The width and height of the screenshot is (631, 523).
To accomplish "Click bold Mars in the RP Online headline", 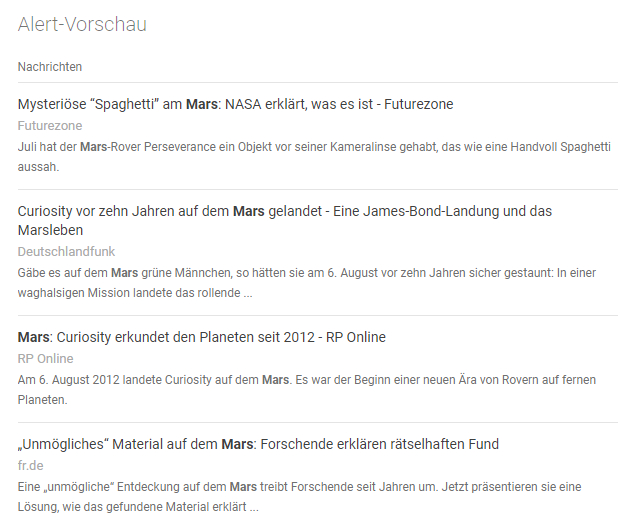I will (33, 337).
